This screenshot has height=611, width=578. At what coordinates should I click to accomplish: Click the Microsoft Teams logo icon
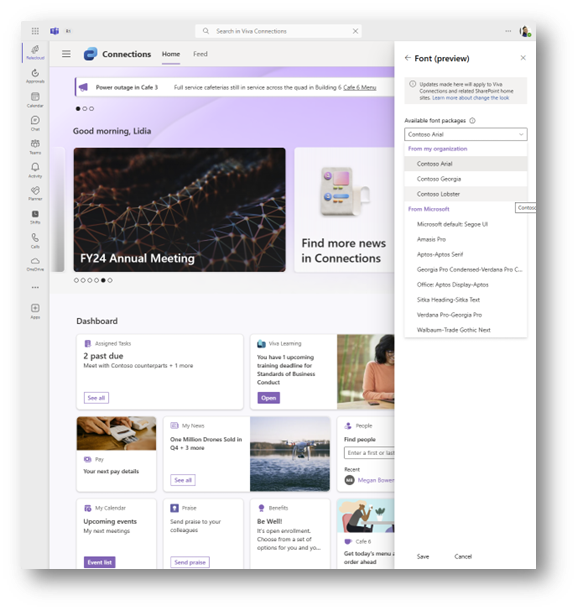[54, 31]
